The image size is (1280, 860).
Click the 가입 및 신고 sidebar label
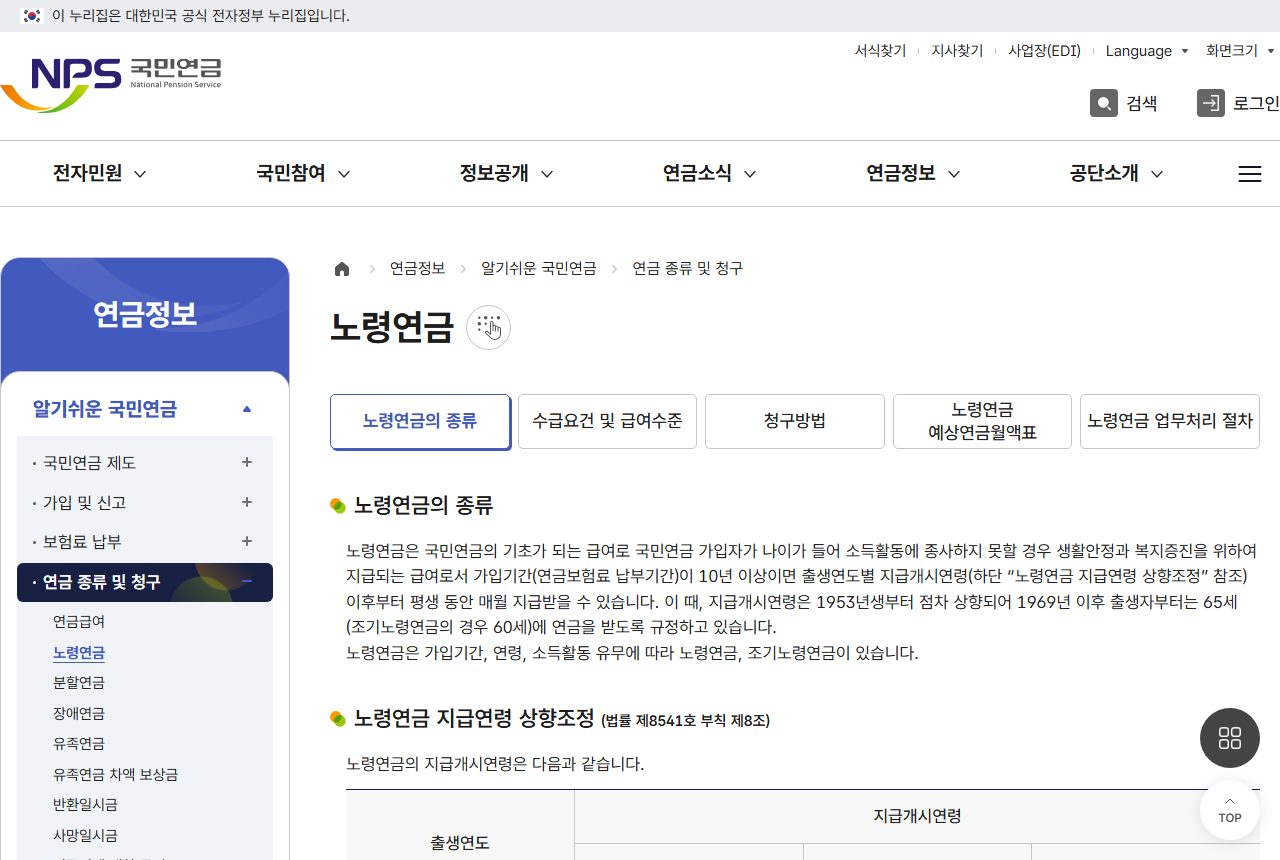click(85, 502)
